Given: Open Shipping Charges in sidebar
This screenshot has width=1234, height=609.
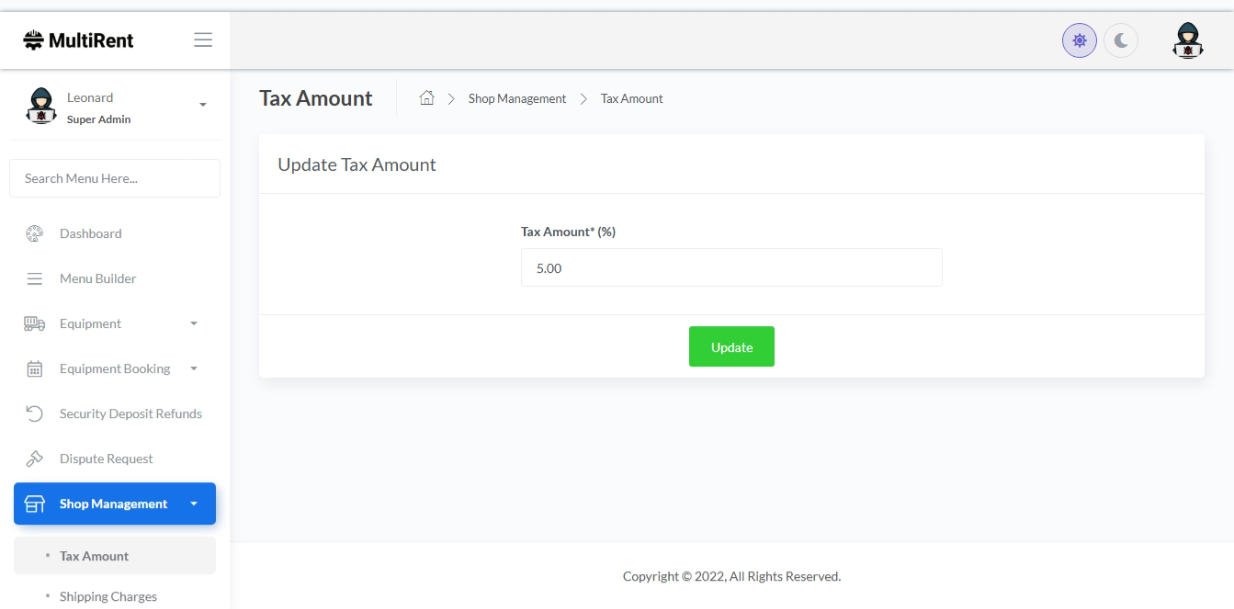Looking at the screenshot, I should [108, 597].
